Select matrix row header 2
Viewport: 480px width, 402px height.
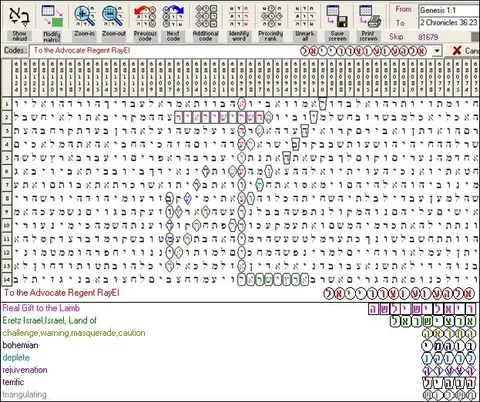[6, 118]
